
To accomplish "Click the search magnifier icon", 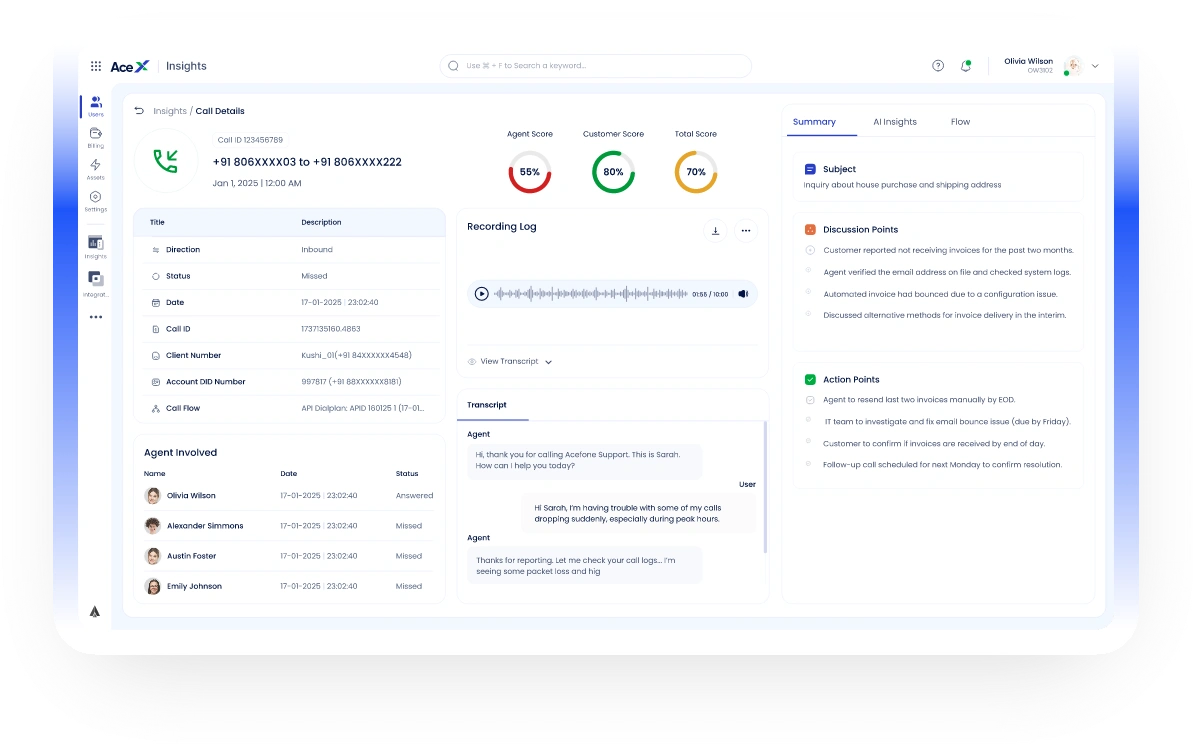I will coord(453,66).
